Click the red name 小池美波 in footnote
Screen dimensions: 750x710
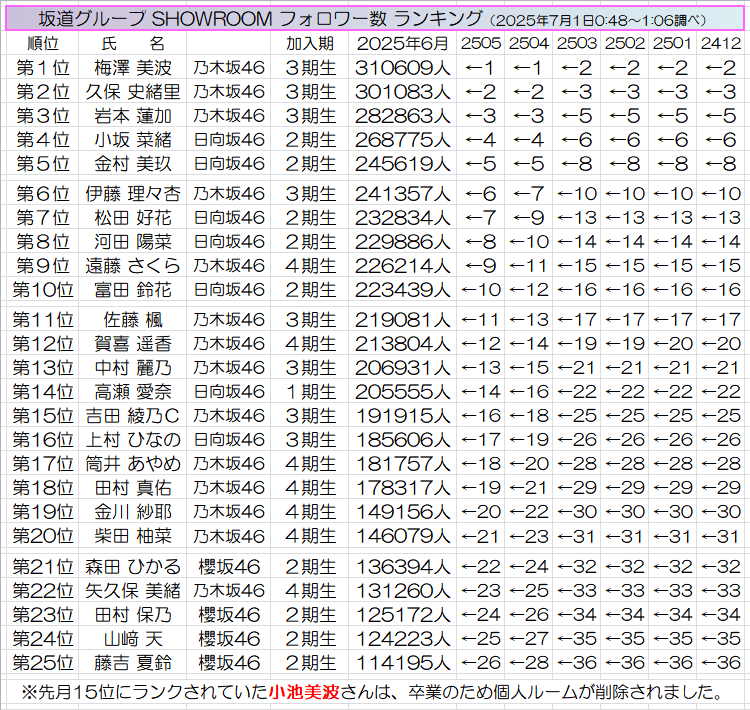304,691
